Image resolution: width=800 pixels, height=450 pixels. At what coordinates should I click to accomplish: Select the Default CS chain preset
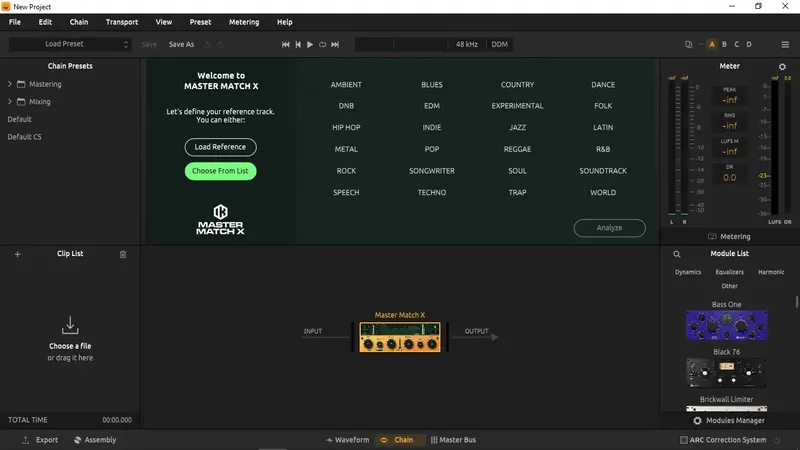24,137
